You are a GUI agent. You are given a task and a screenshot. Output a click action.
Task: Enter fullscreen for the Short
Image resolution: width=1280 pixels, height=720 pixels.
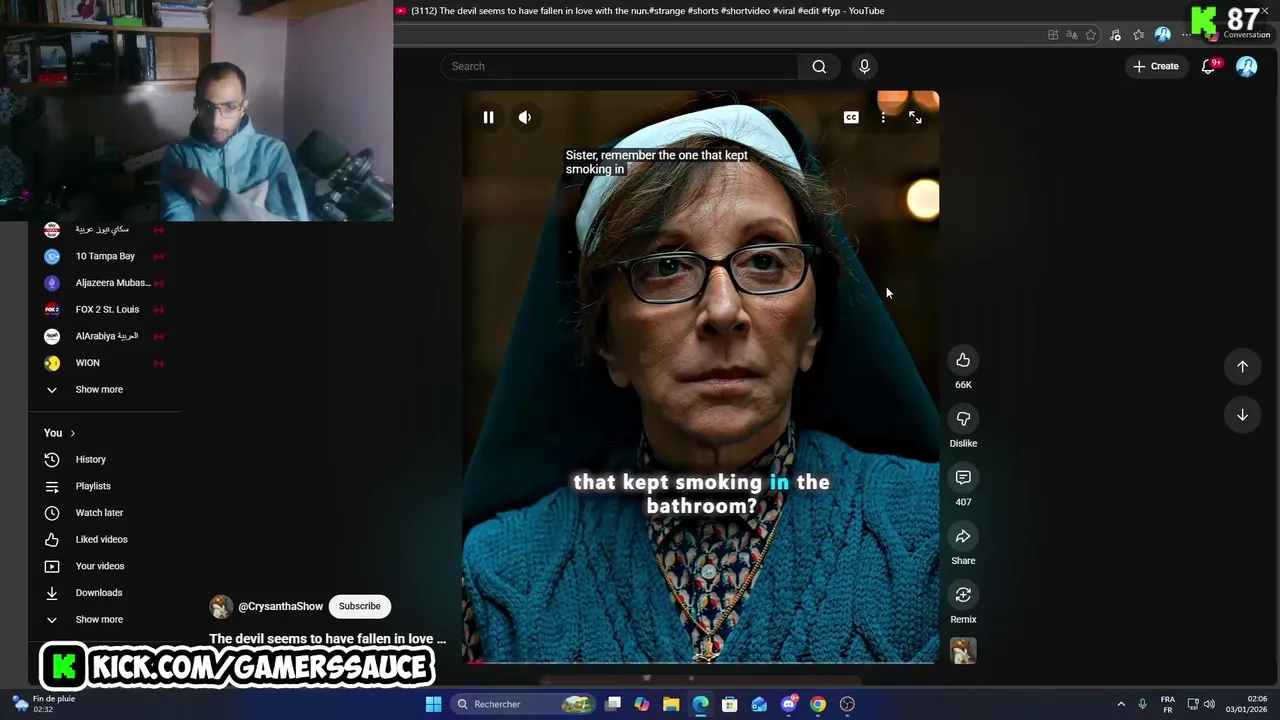click(x=915, y=117)
